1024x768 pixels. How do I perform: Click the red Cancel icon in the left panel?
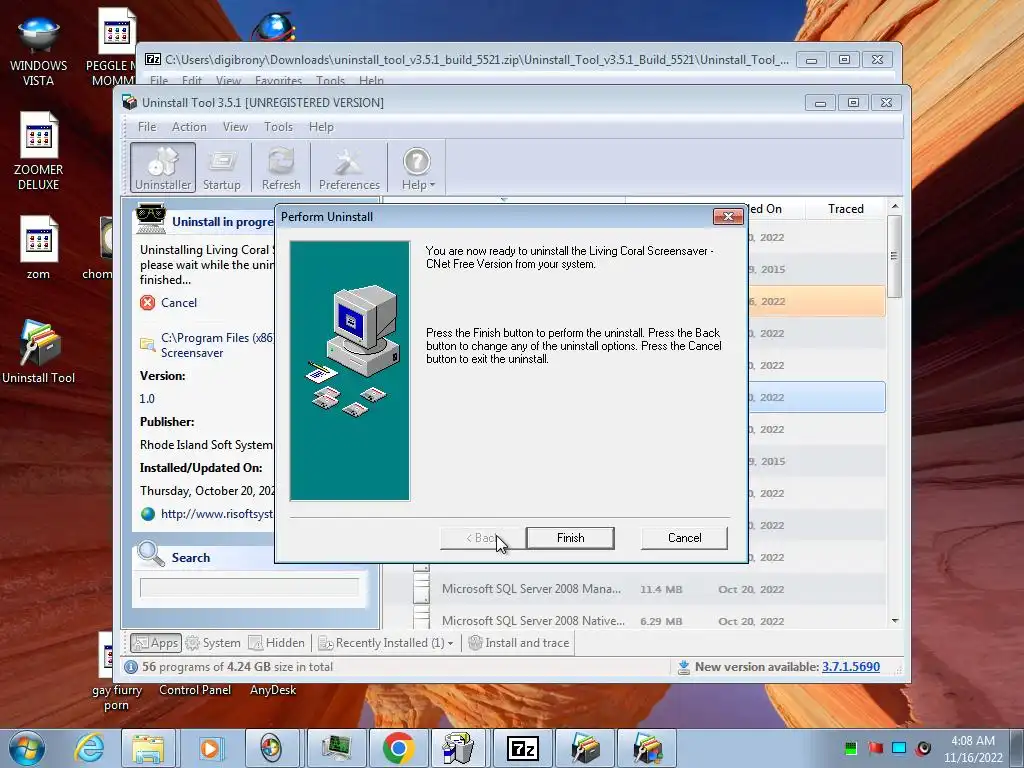(148, 302)
